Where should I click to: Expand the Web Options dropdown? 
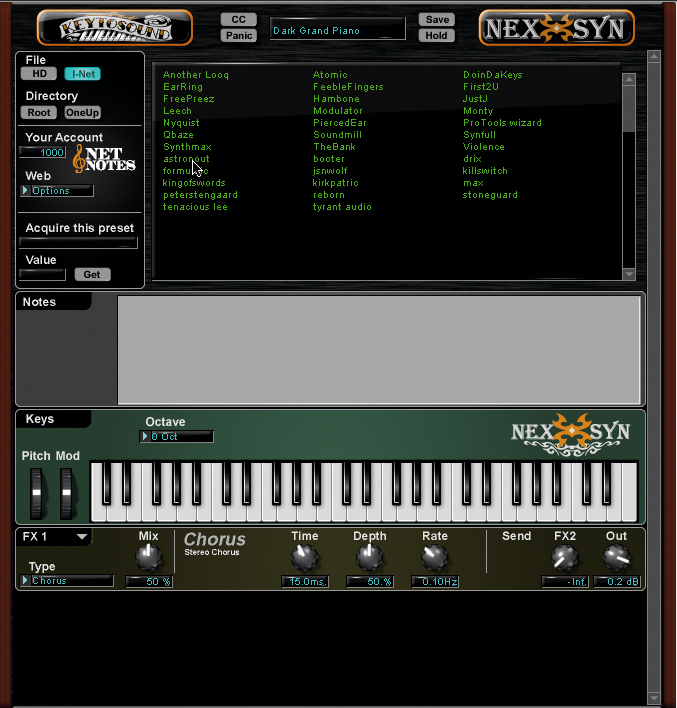coord(57,191)
